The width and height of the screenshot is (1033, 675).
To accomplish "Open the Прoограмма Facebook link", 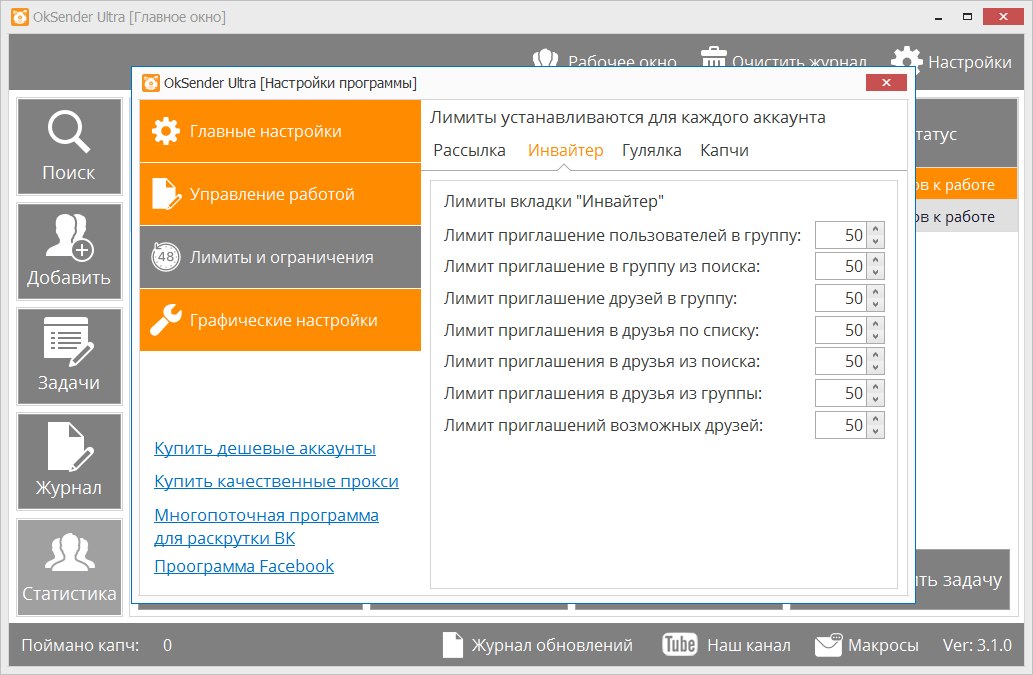I will tap(244, 566).
